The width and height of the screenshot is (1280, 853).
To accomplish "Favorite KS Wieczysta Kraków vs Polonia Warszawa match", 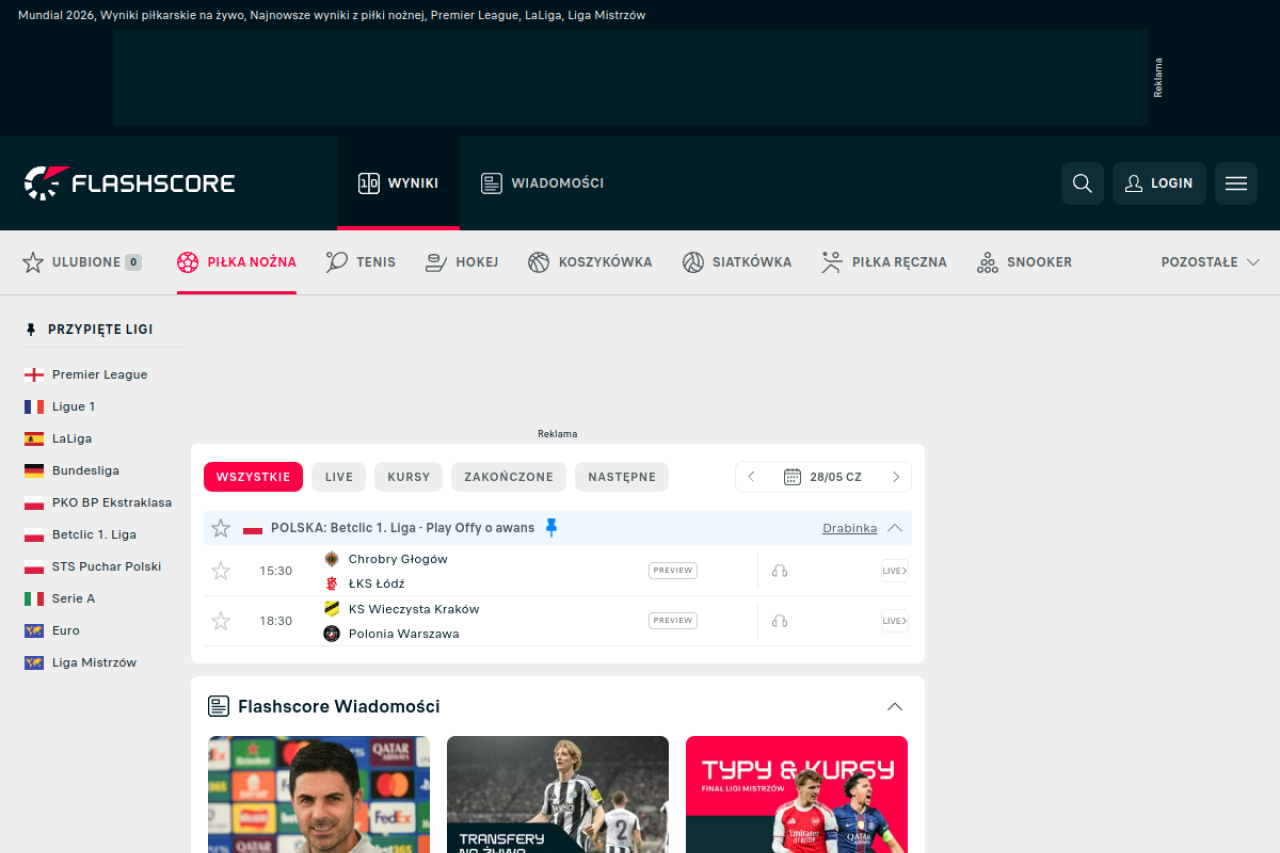I will pos(221,621).
